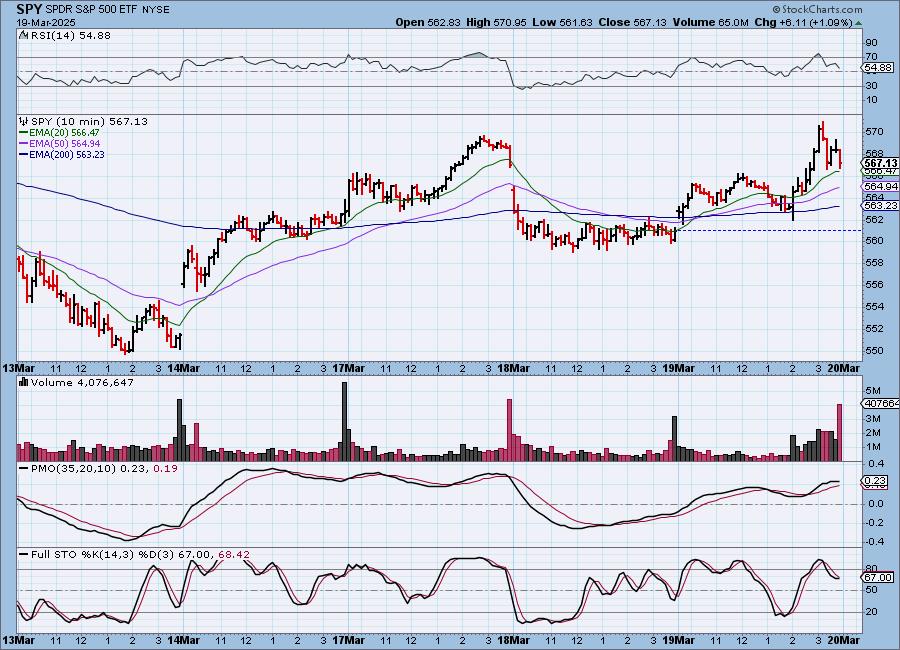Click the 13Mar label at chart bottom axis
Image resolution: width=900 pixels, height=650 pixels.
tap(18, 640)
